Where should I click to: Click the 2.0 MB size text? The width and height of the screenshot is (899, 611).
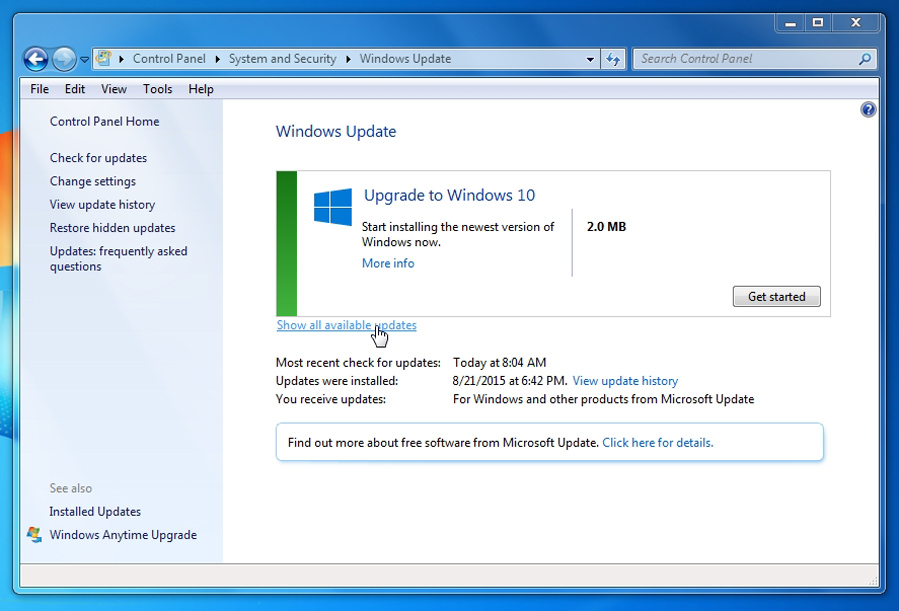607,226
